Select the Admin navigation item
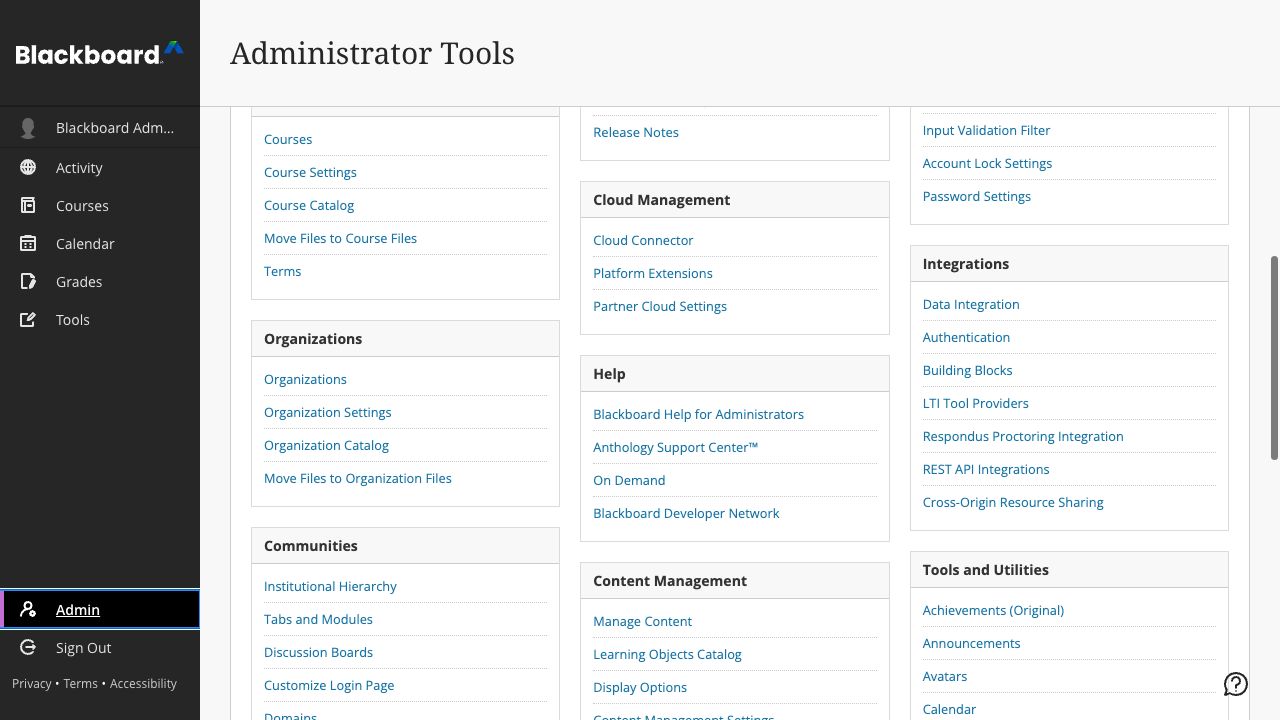 click(x=100, y=609)
